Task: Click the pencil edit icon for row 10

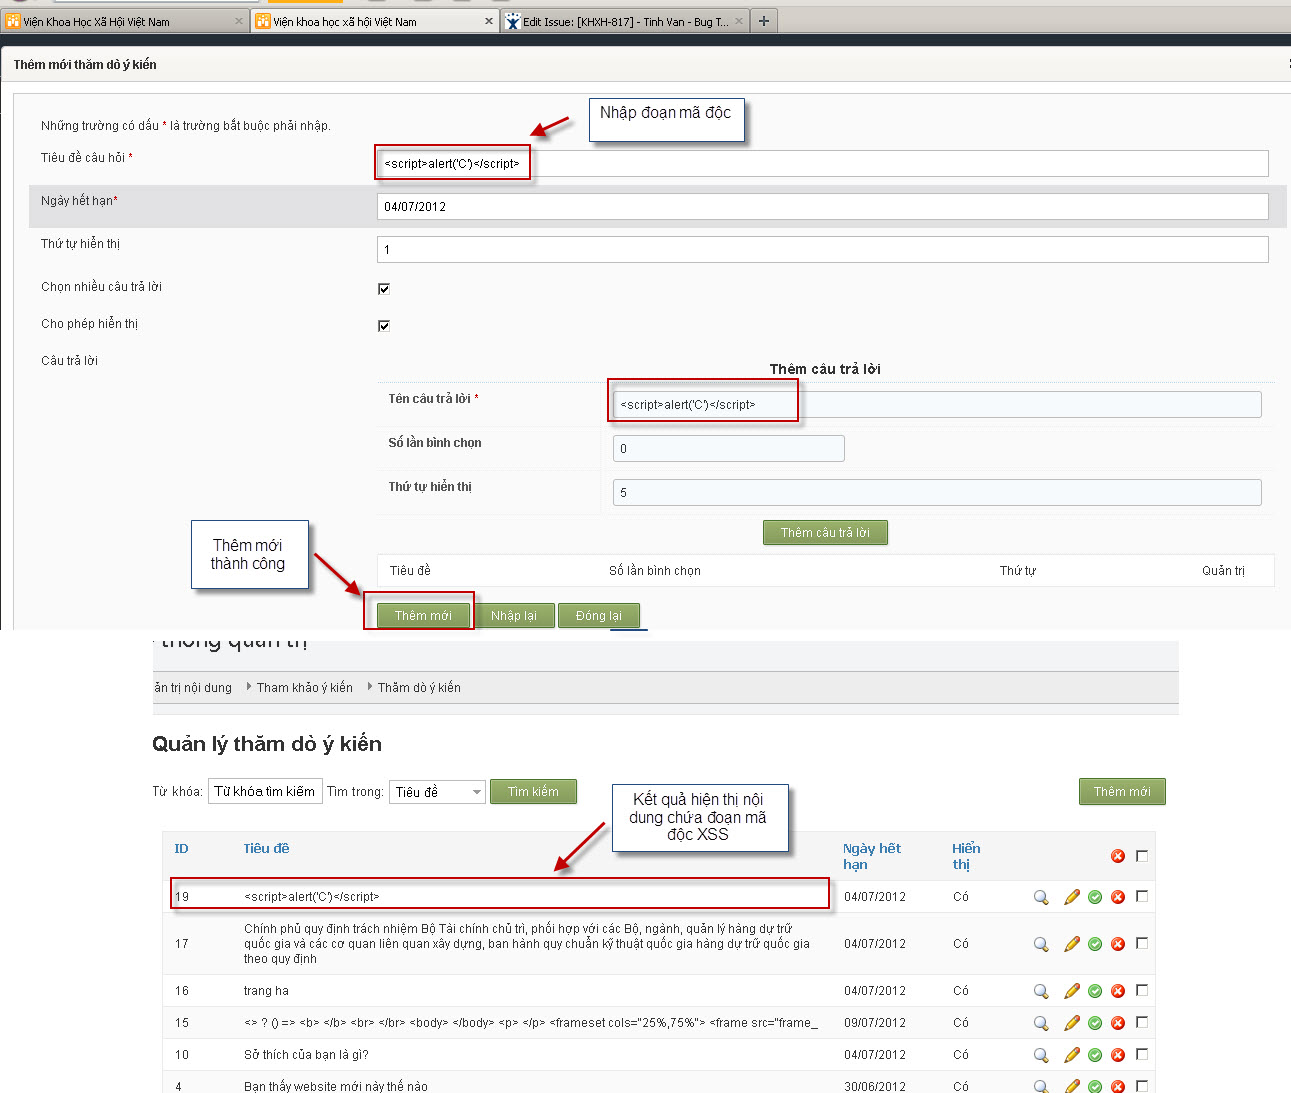Action: [1072, 1055]
